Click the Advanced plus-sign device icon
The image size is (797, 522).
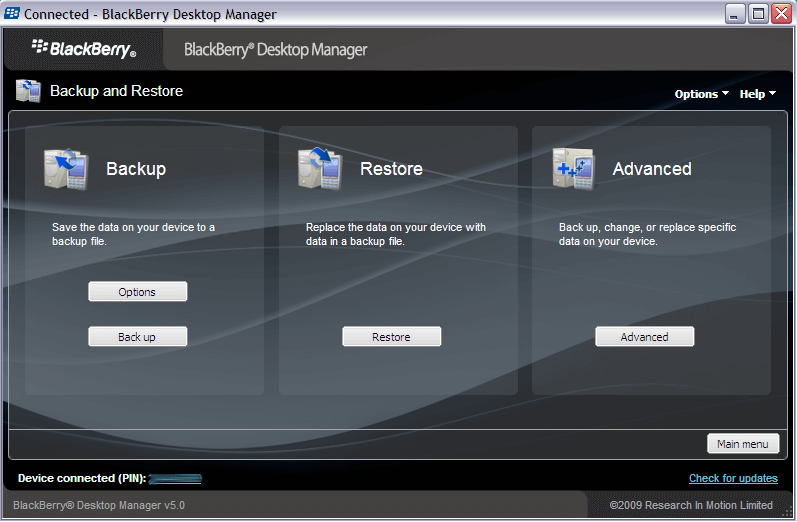573,169
